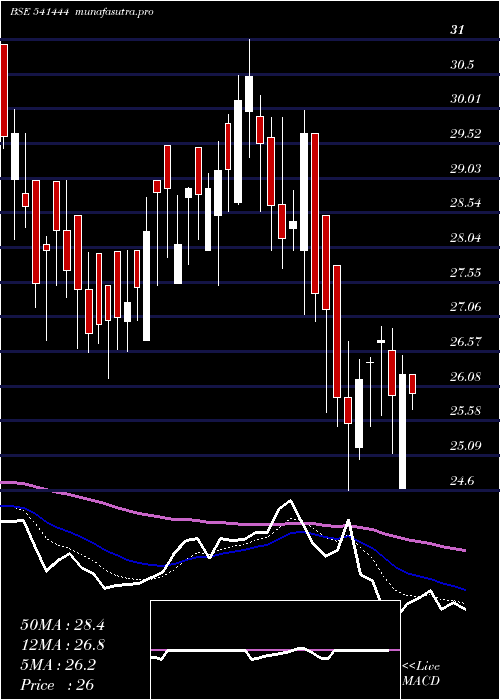Image resolution: width=500 pixels, height=700 pixels.
Task: Click the first red candle at the chart's left edge
Action: (x=4, y=90)
